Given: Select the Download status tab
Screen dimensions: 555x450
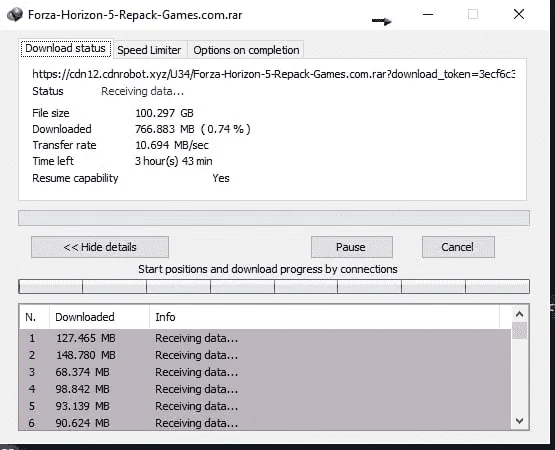Looking at the screenshot, I should point(65,49).
